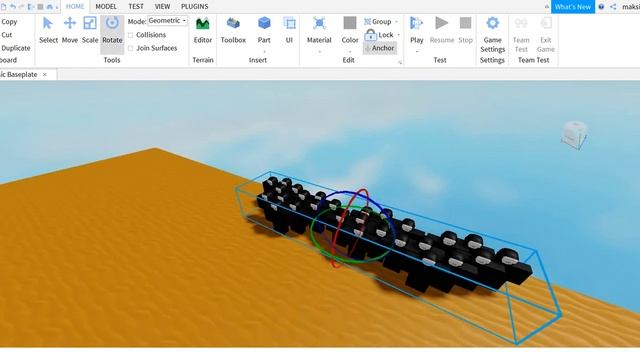Enable the Collisions checkbox
This screenshot has width=640, height=360.
pos(131,35)
